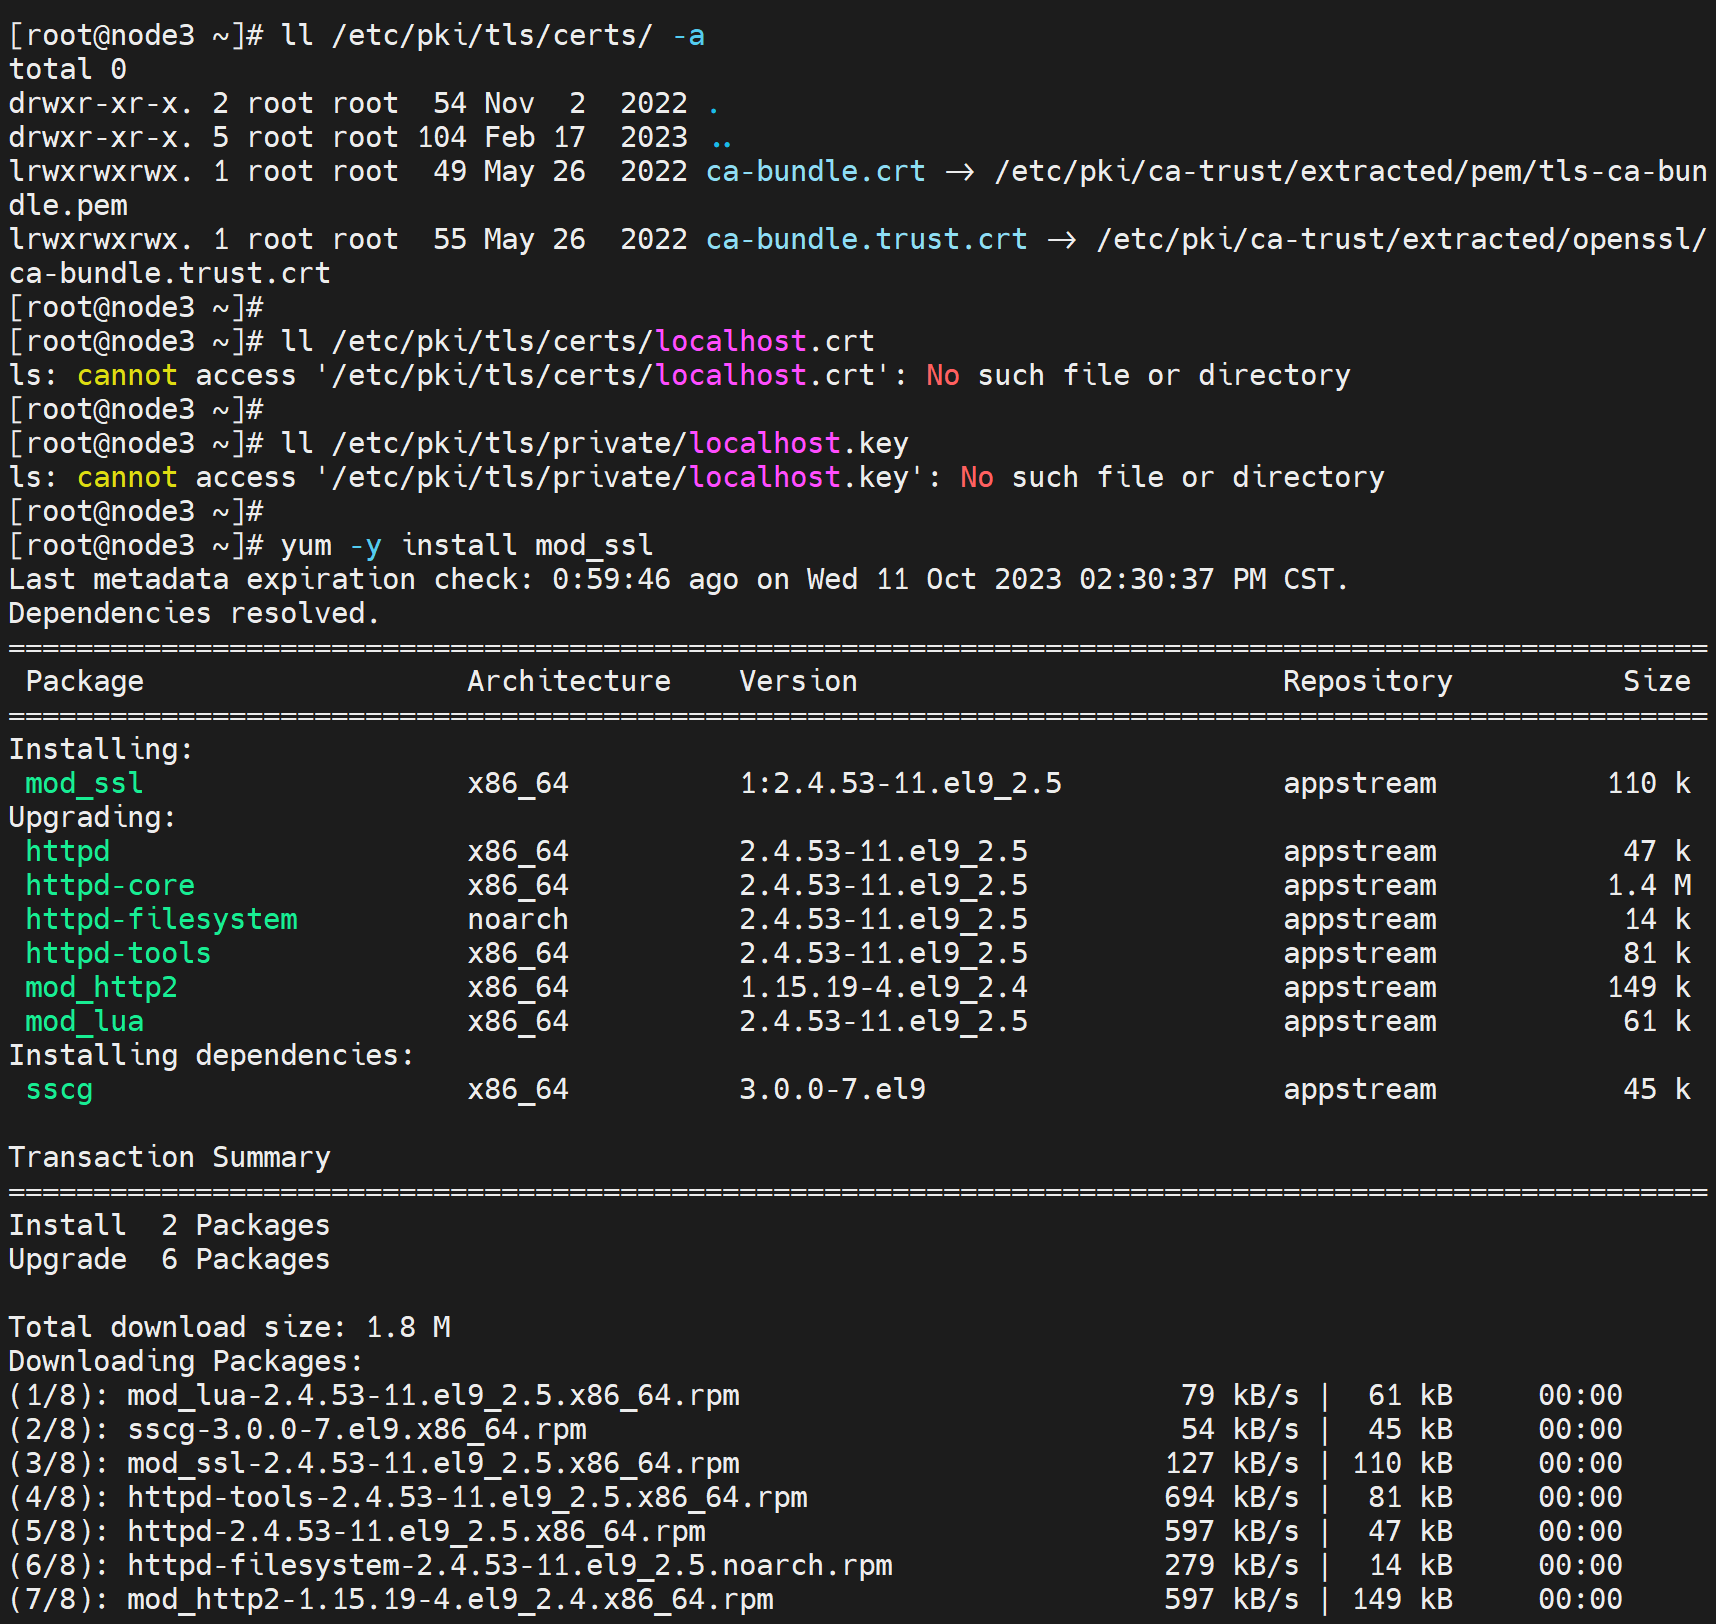Click the ca-bundle.trust.crt symlink name

click(x=866, y=239)
